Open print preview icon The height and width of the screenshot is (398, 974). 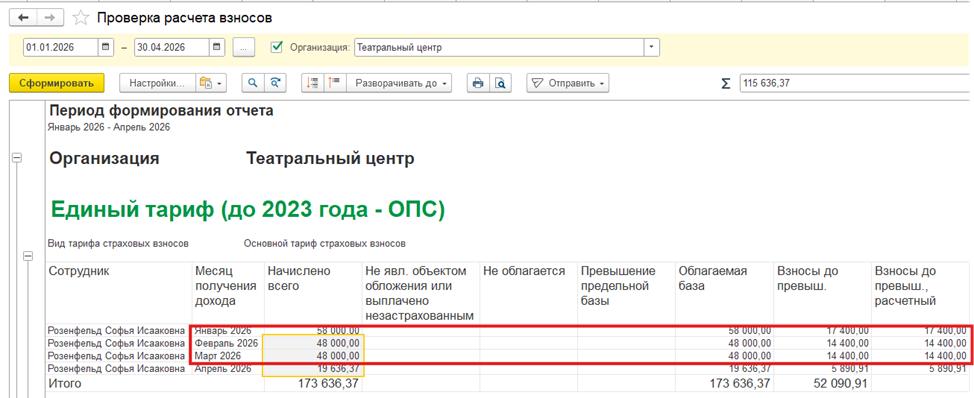point(500,83)
